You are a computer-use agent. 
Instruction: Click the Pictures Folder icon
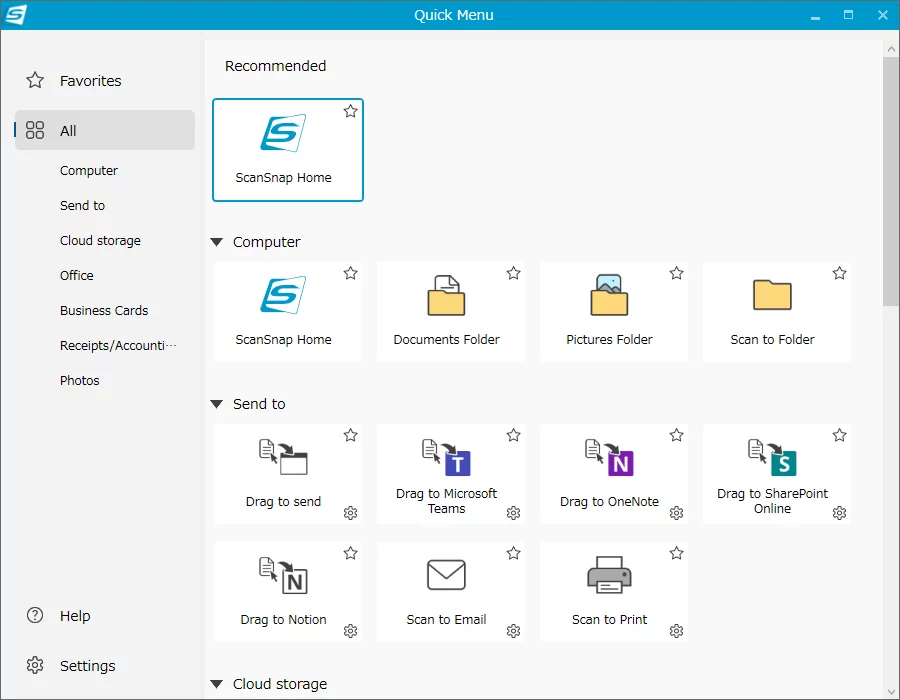pyautogui.click(x=609, y=295)
